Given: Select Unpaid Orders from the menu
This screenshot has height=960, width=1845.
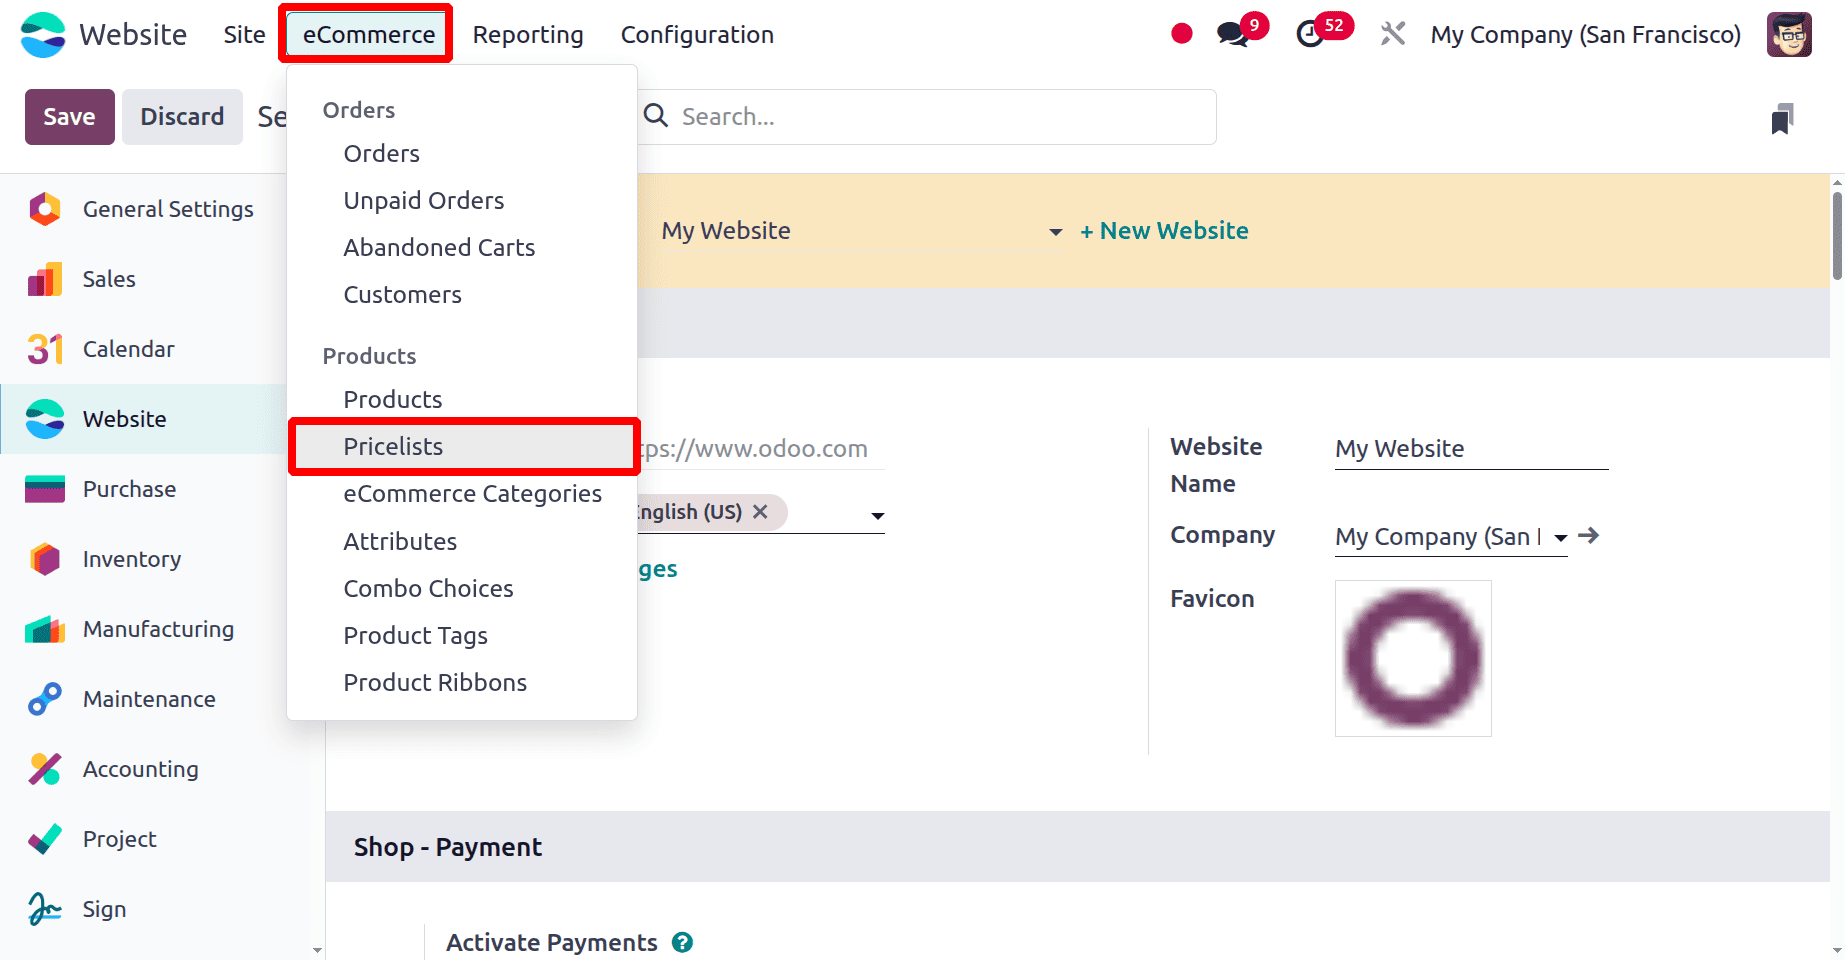Looking at the screenshot, I should (462, 201).
